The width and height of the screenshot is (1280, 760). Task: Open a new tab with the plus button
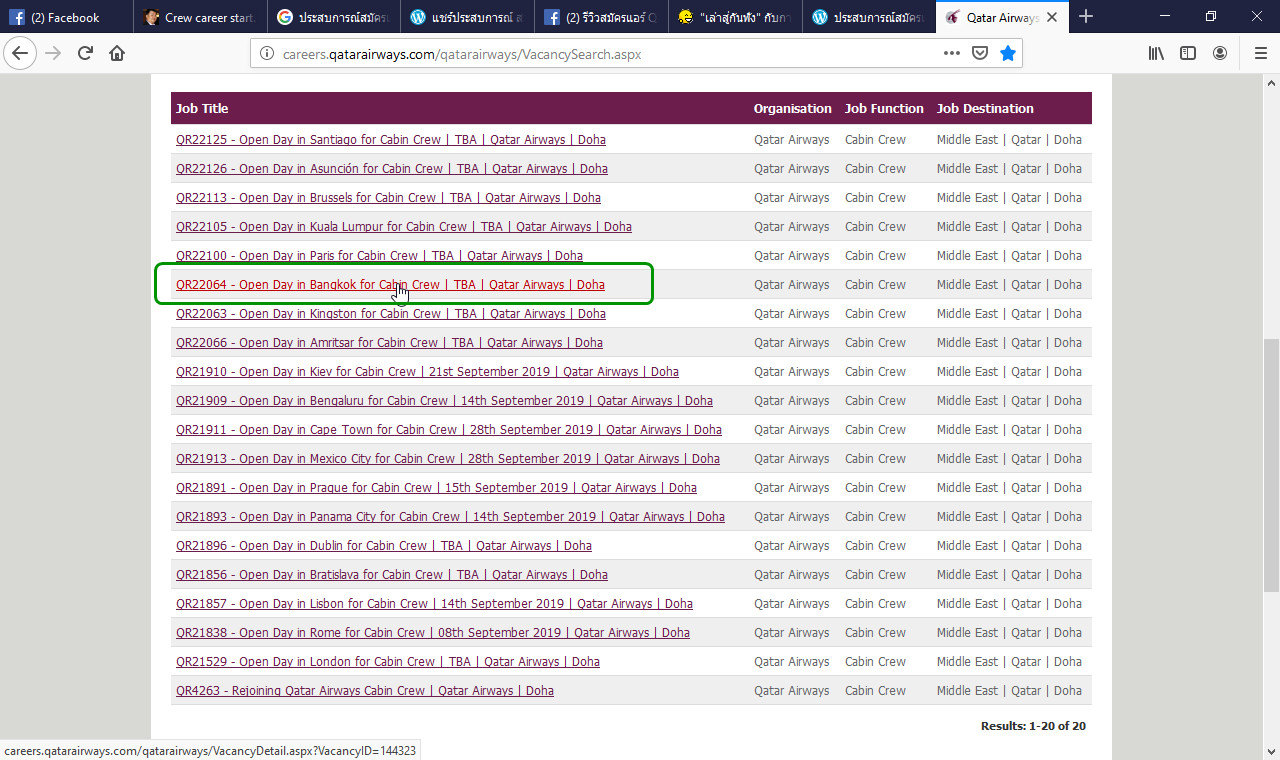tap(1086, 17)
